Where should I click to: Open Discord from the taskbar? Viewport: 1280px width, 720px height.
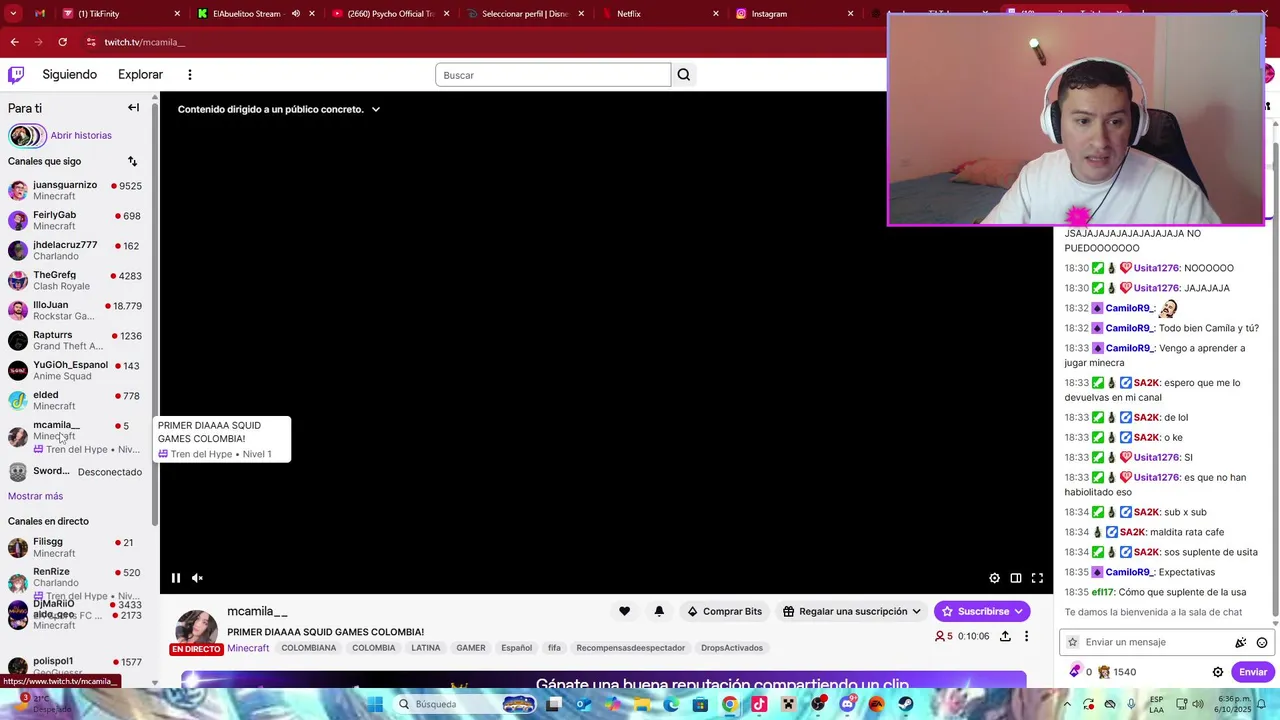(847, 704)
